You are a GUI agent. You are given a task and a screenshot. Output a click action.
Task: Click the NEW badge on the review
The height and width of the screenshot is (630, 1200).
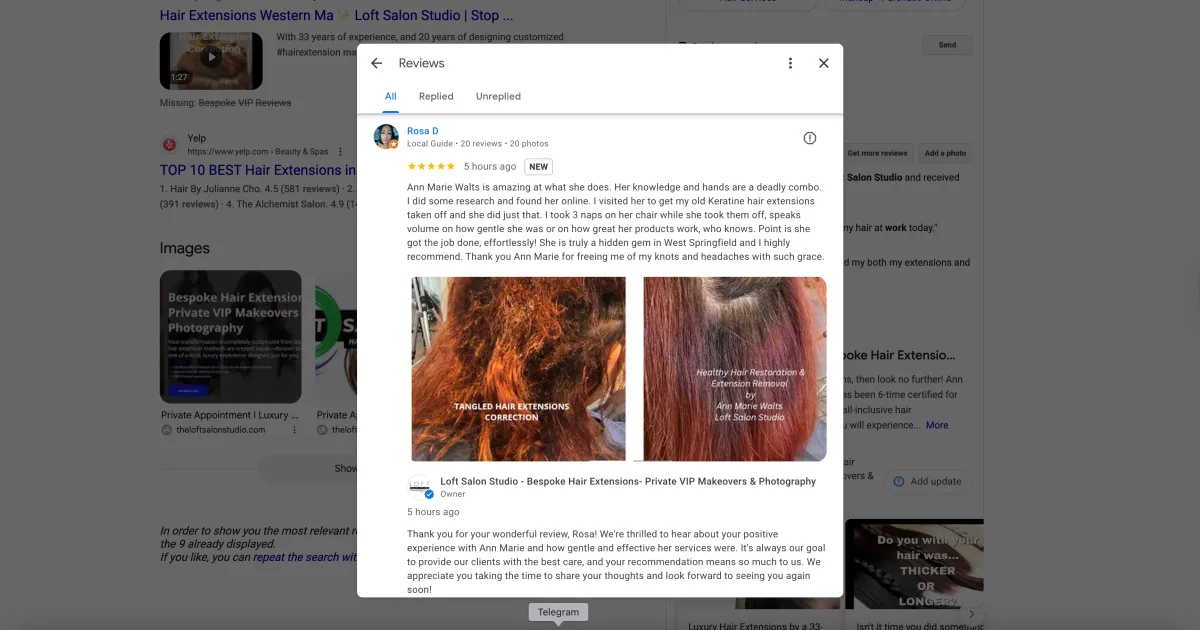point(539,167)
